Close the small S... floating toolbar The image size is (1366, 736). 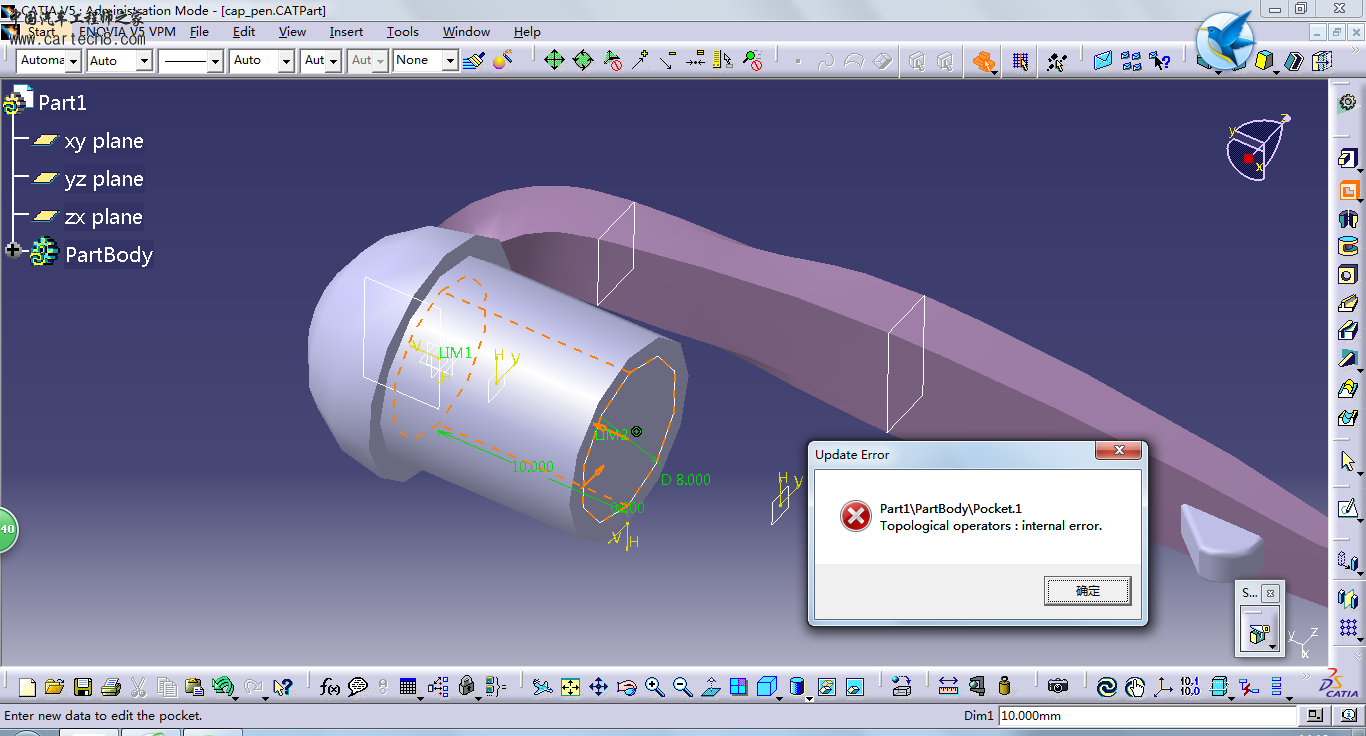(x=1270, y=593)
